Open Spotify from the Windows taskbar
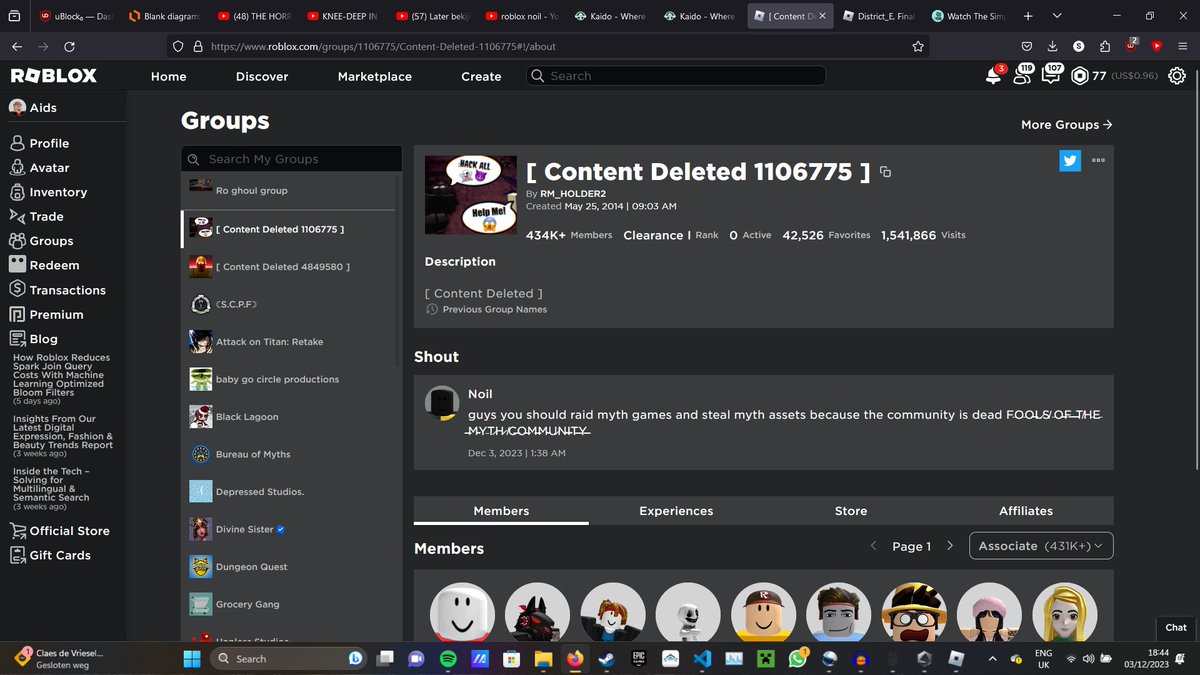Image resolution: width=1200 pixels, height=675 pixels. pos(448,659)
